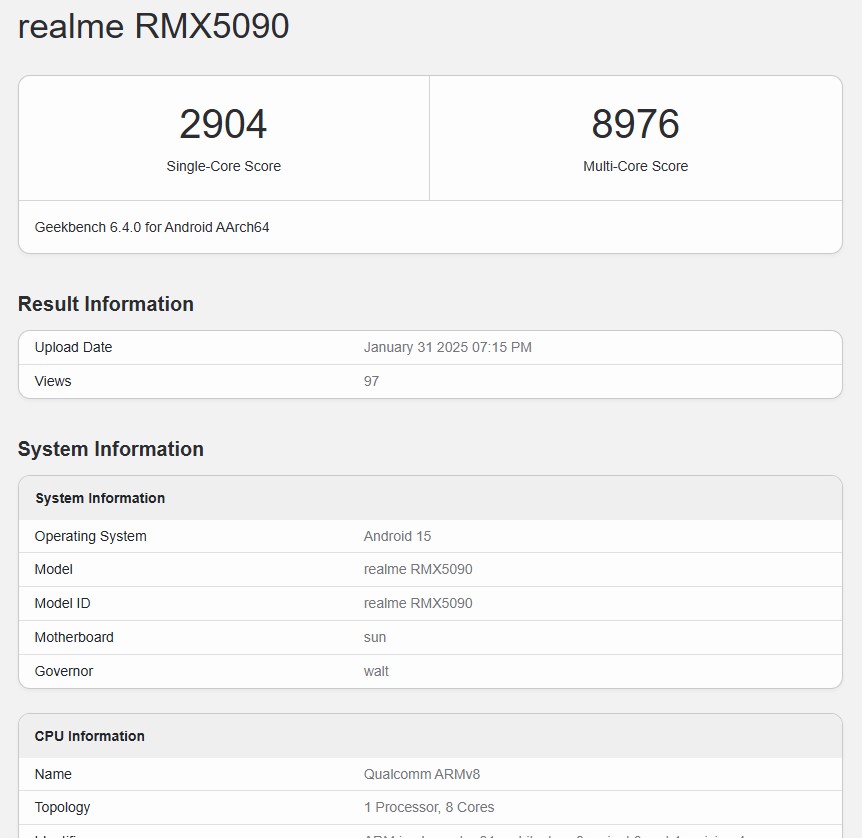Select the motherboard value 'sun'

[375, 638]
